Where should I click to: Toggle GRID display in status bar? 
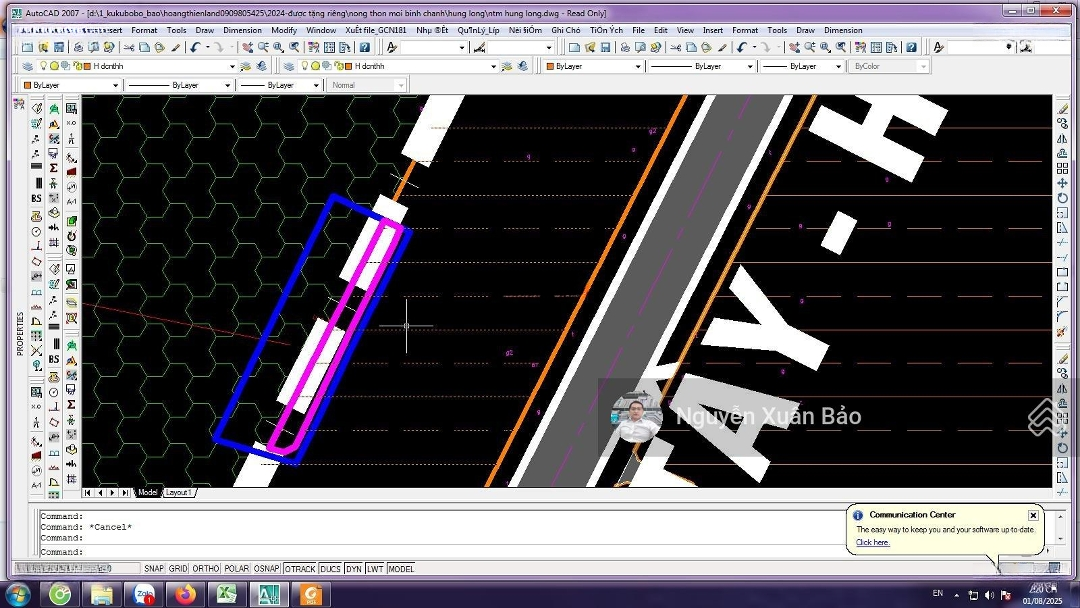point(178,569)
